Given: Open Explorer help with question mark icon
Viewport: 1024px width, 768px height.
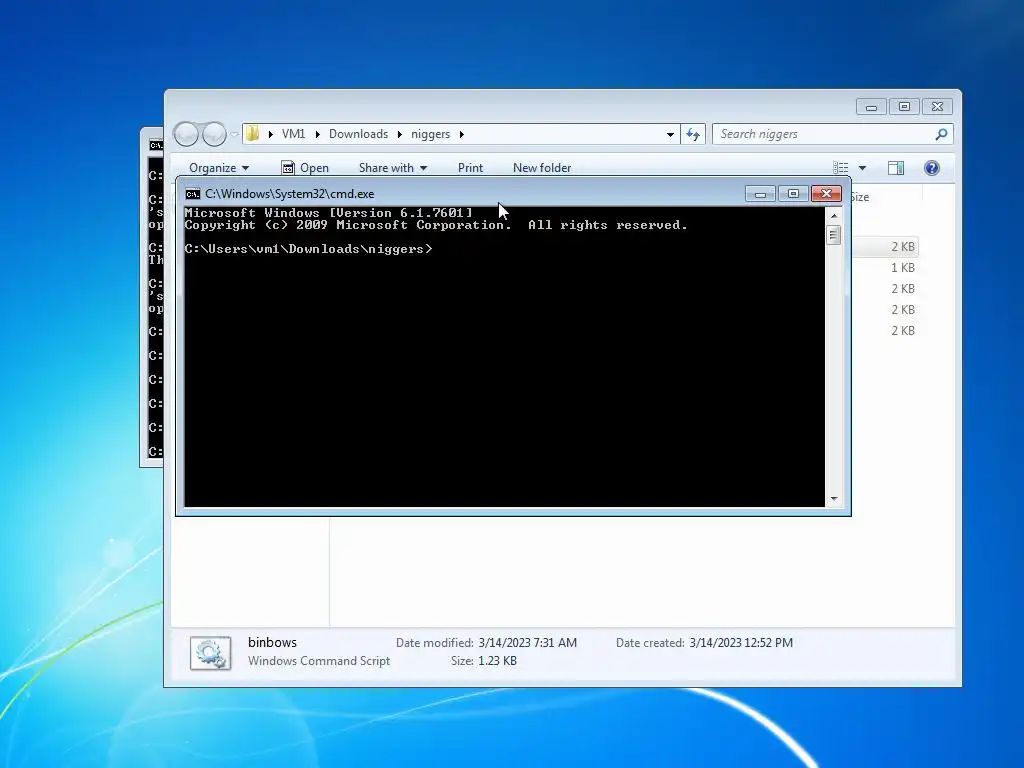Looking at the screenshot, I should click(x=932, y=168).
